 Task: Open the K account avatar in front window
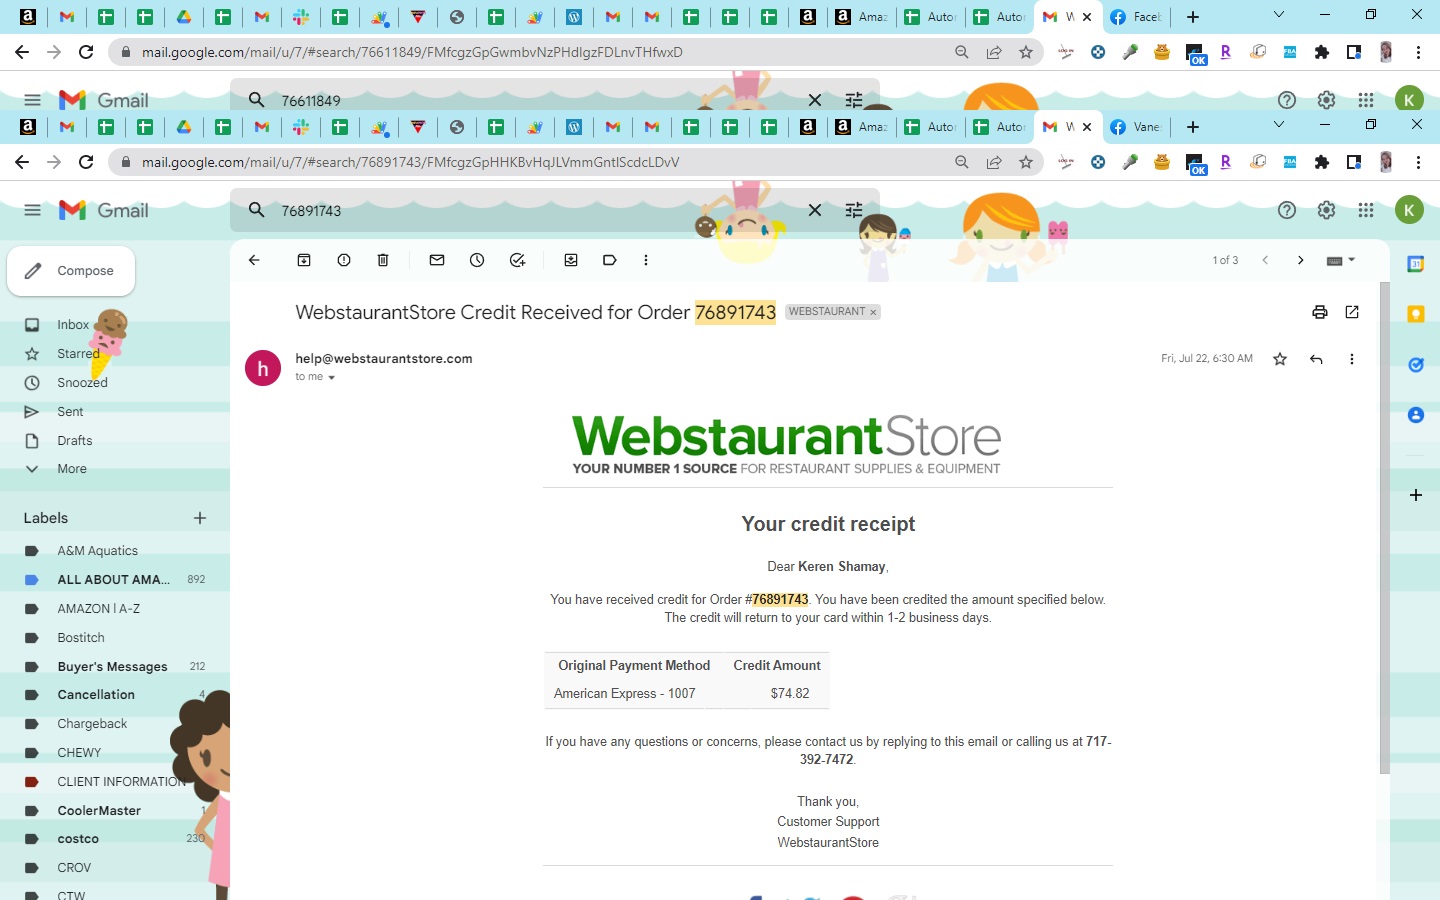pos(1409,210)
